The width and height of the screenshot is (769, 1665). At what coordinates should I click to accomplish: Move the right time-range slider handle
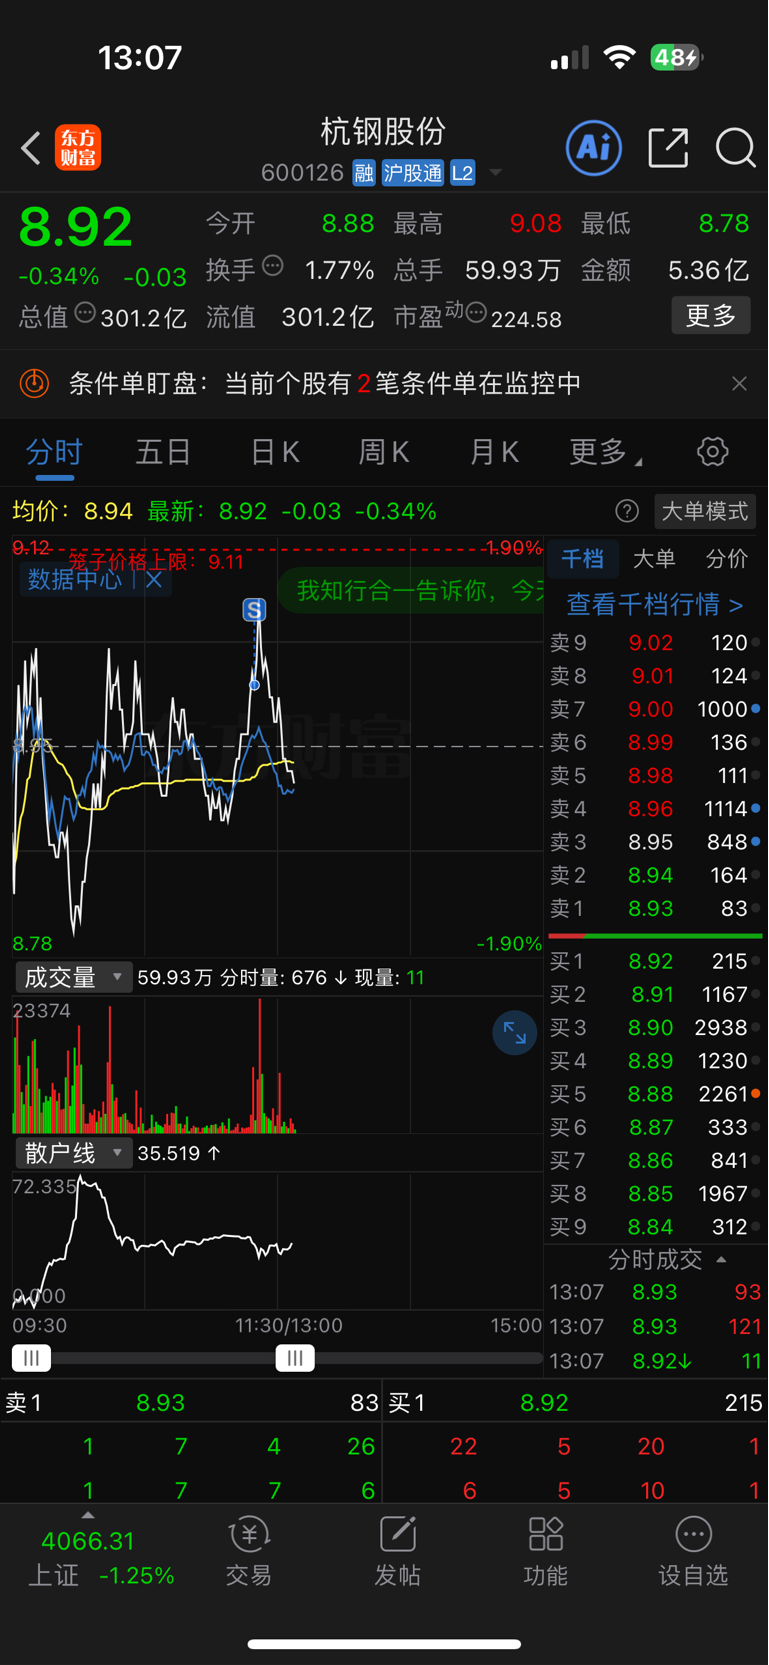(x=295, y=1358)
